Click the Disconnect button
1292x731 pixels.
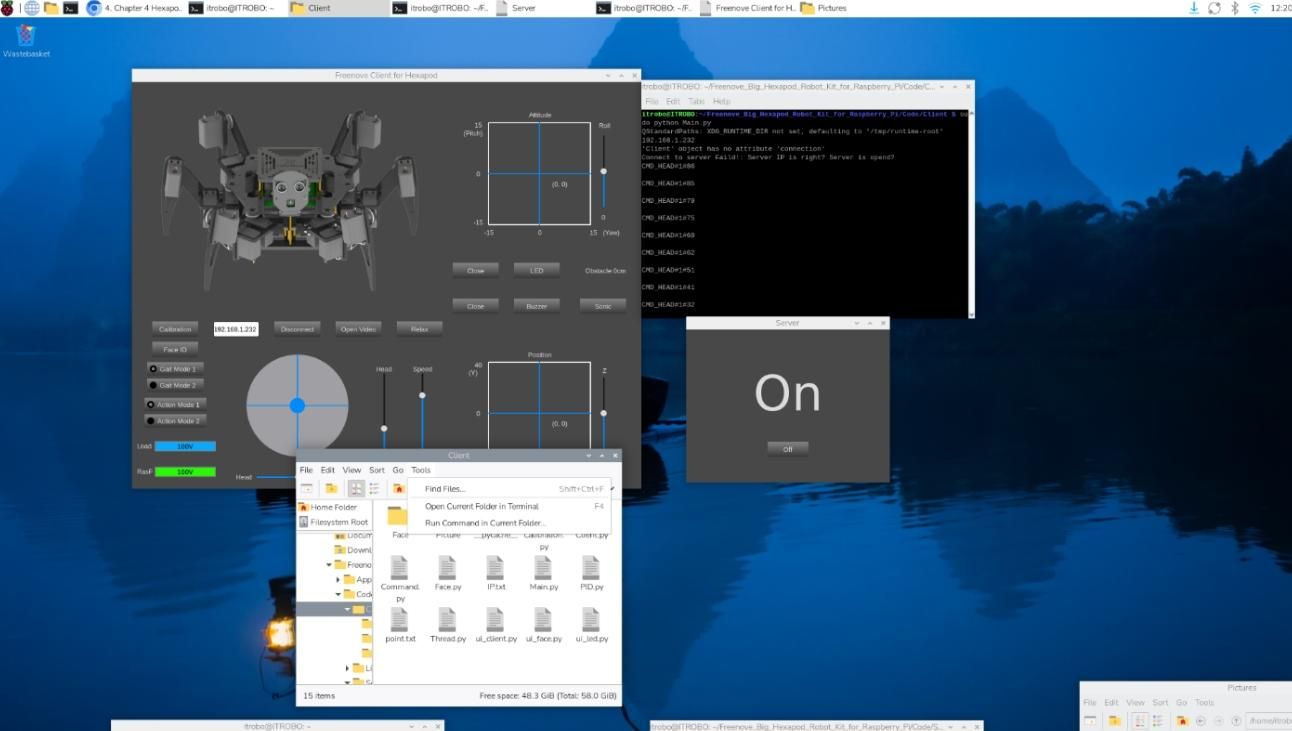click(x=297, y=329)
